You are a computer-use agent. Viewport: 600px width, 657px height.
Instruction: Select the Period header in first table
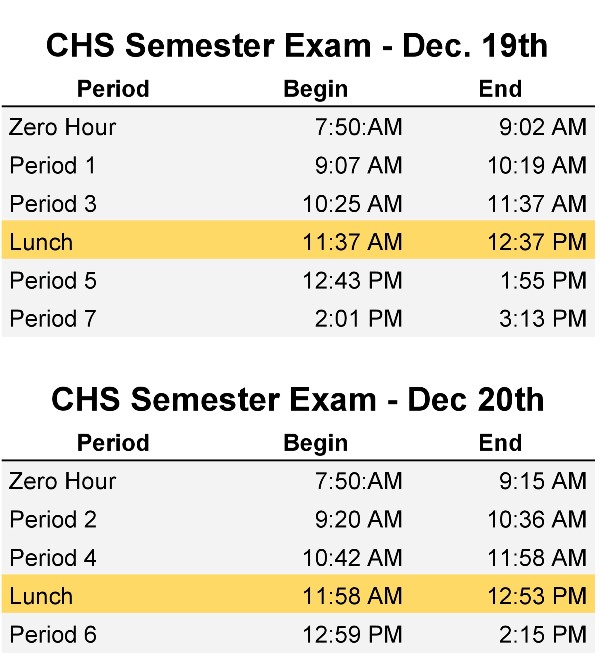(x=113, y=89)
